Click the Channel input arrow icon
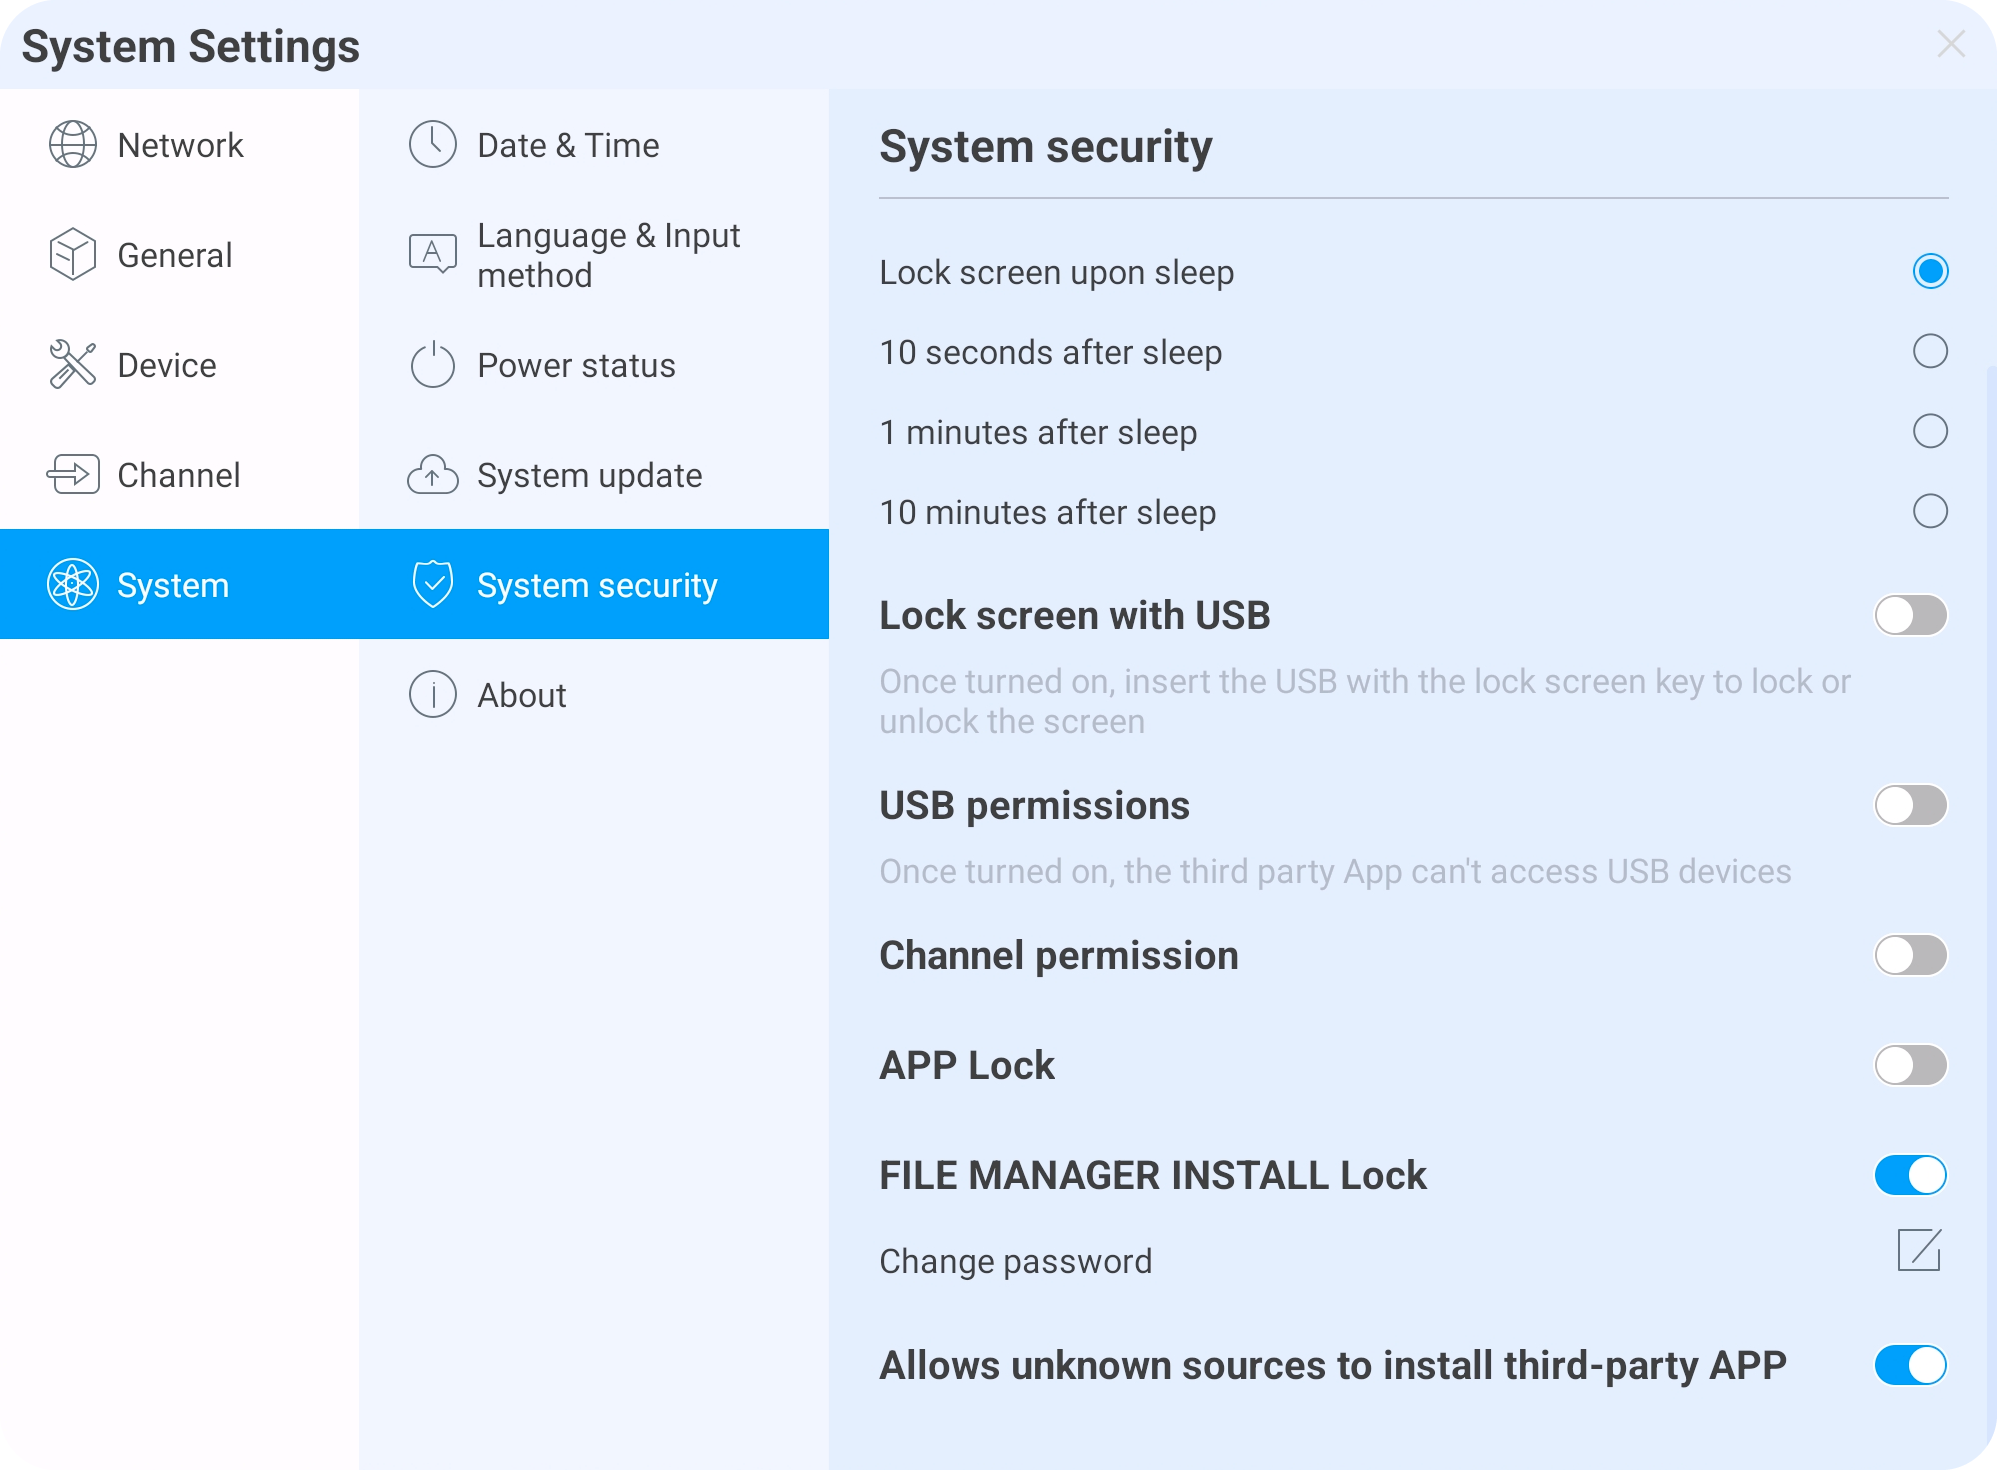The image size is (1997, 1470). point(73,474)
